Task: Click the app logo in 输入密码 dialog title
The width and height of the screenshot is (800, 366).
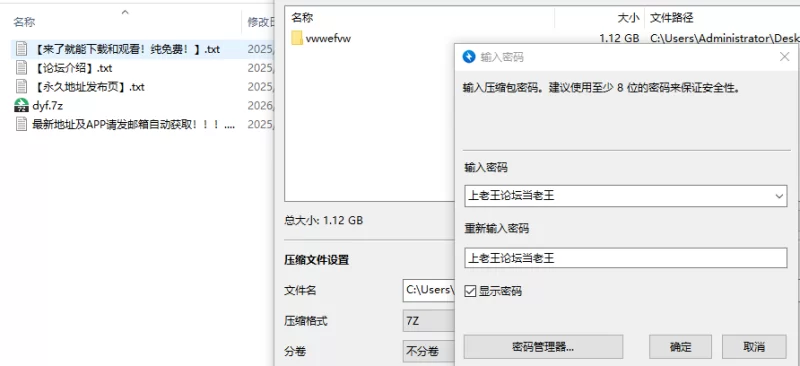Action: click(468, 57)
